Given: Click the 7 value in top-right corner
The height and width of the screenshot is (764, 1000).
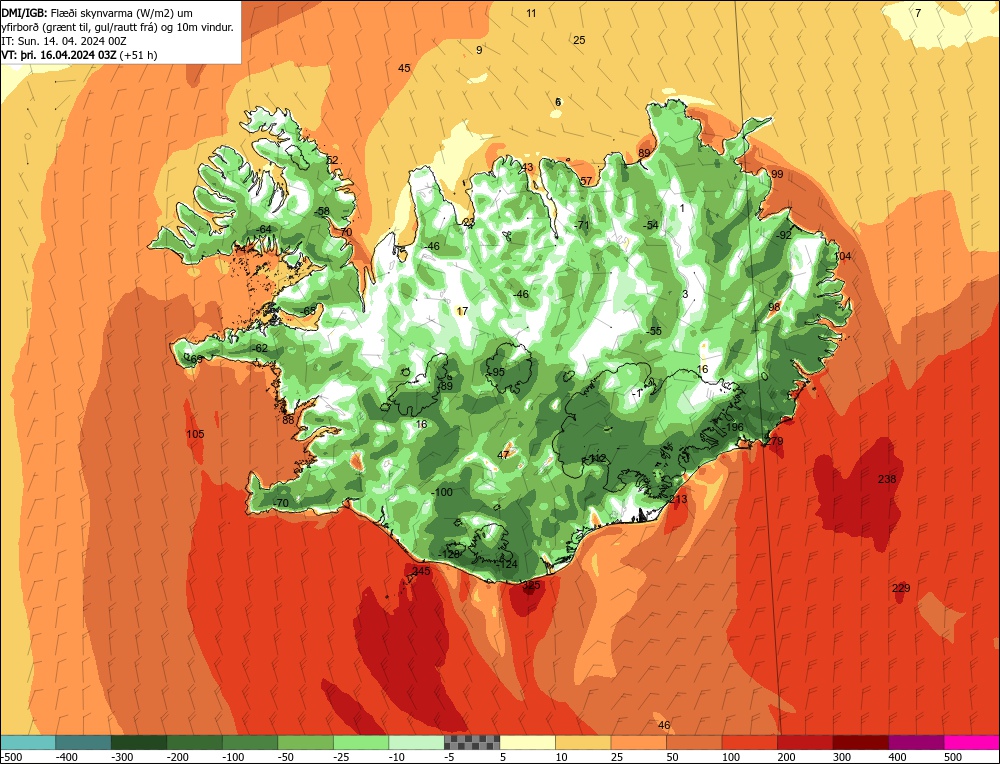Looking at the screenshot, I should [918, 13].
